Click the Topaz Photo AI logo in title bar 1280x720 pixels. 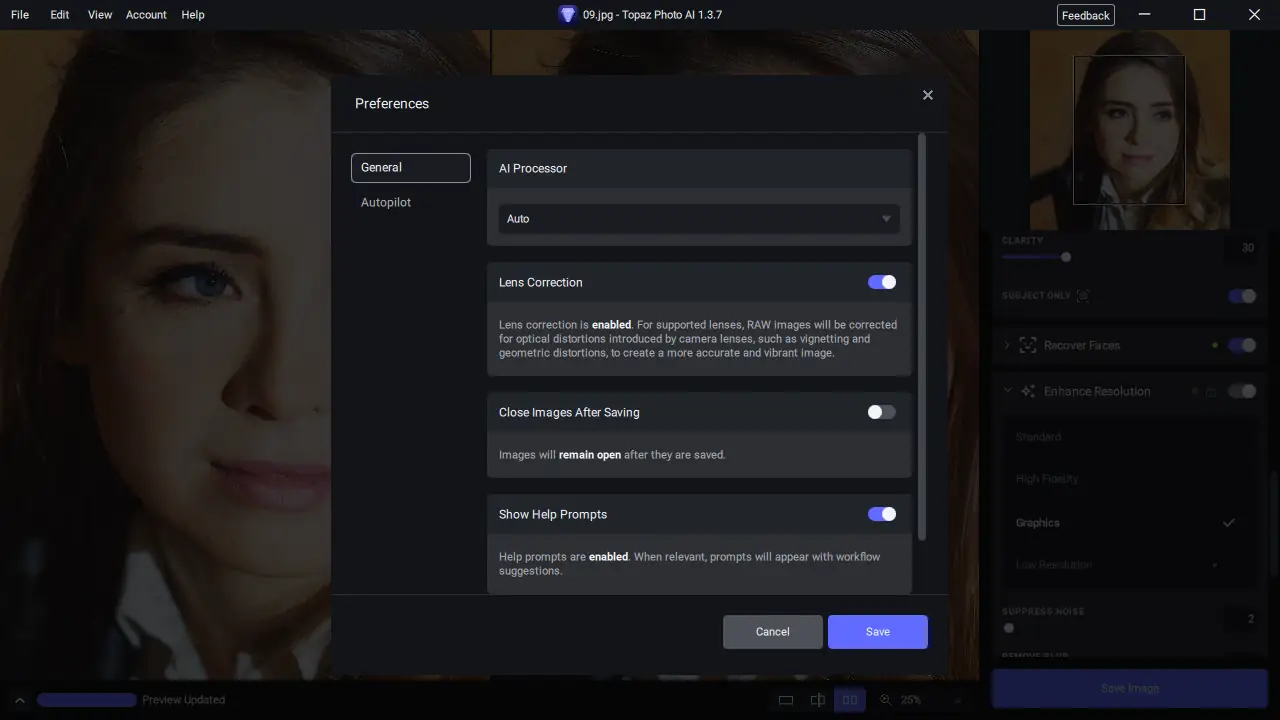[567, 15]
